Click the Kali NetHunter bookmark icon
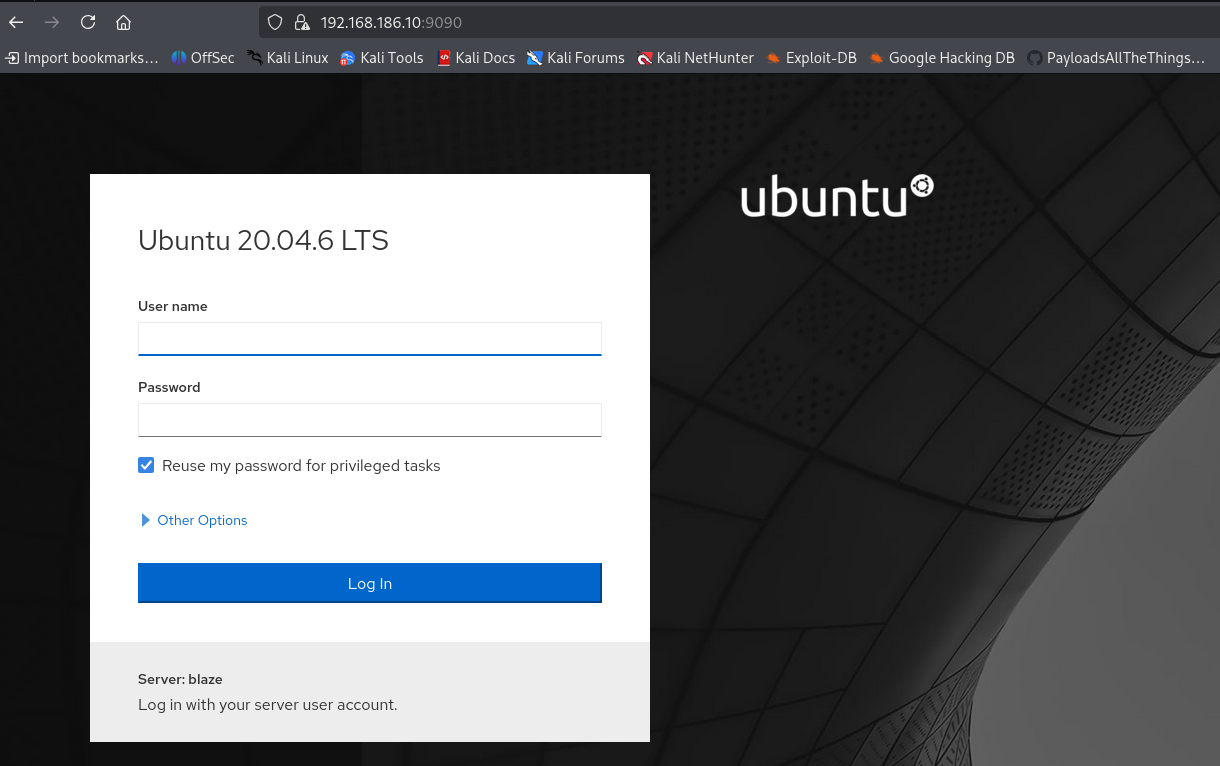 (644, 58)
